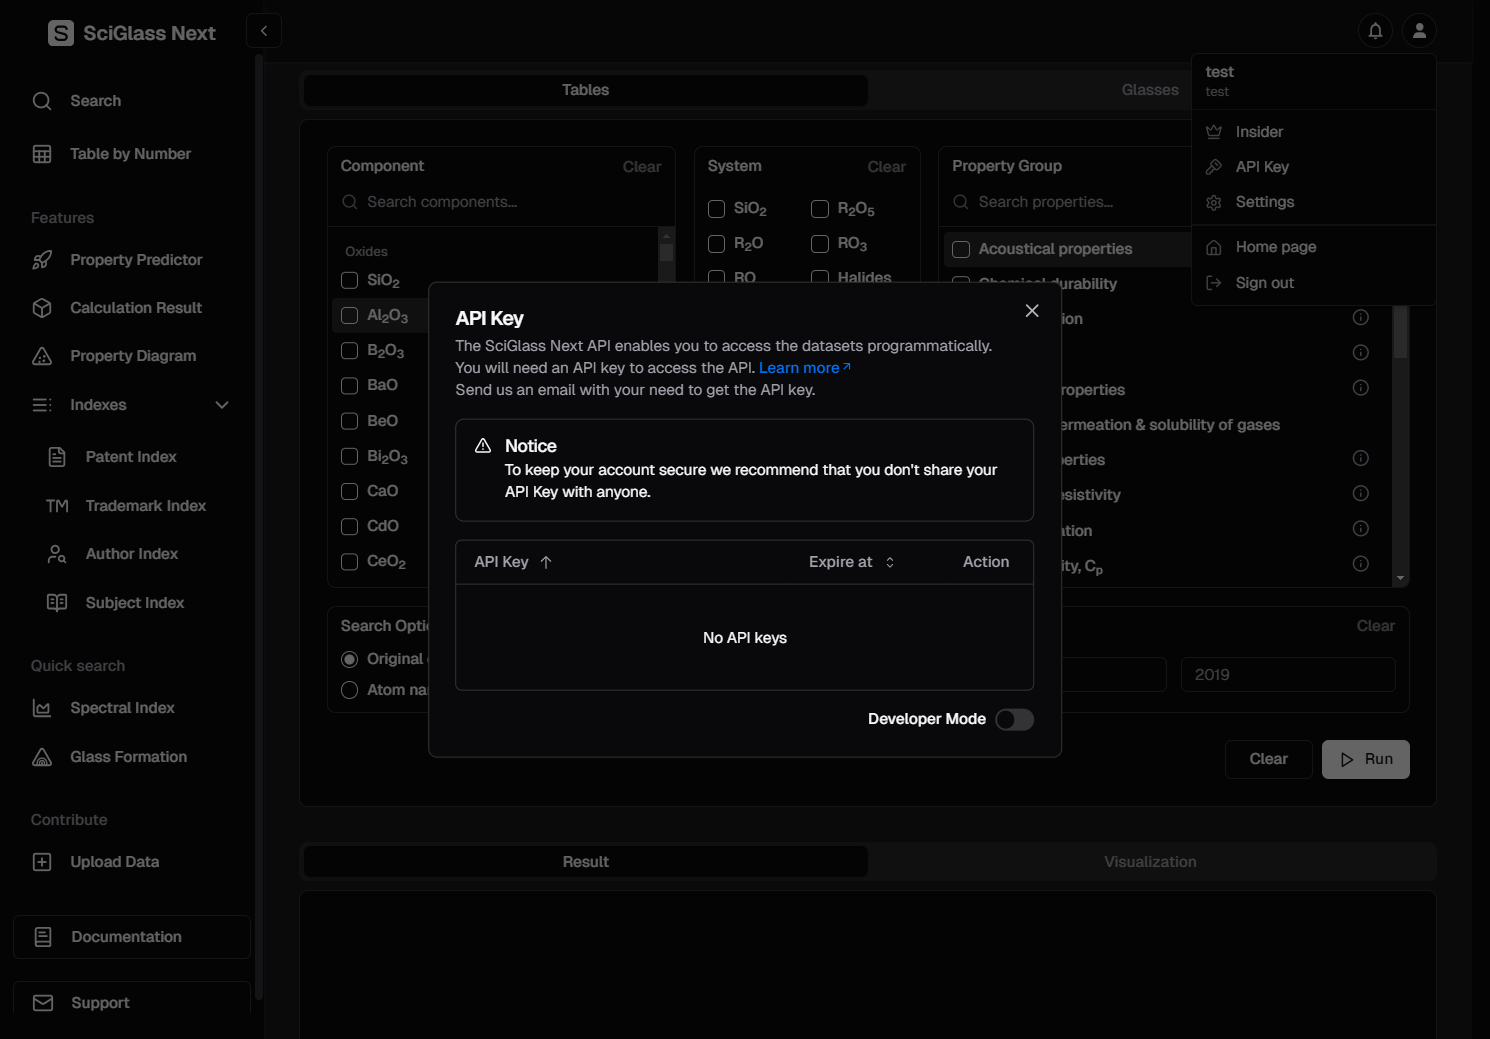The height and width of the screenshot is (1039, 1490).
Task: Click the notification bell icon
Action: [x=1375, y=31]
